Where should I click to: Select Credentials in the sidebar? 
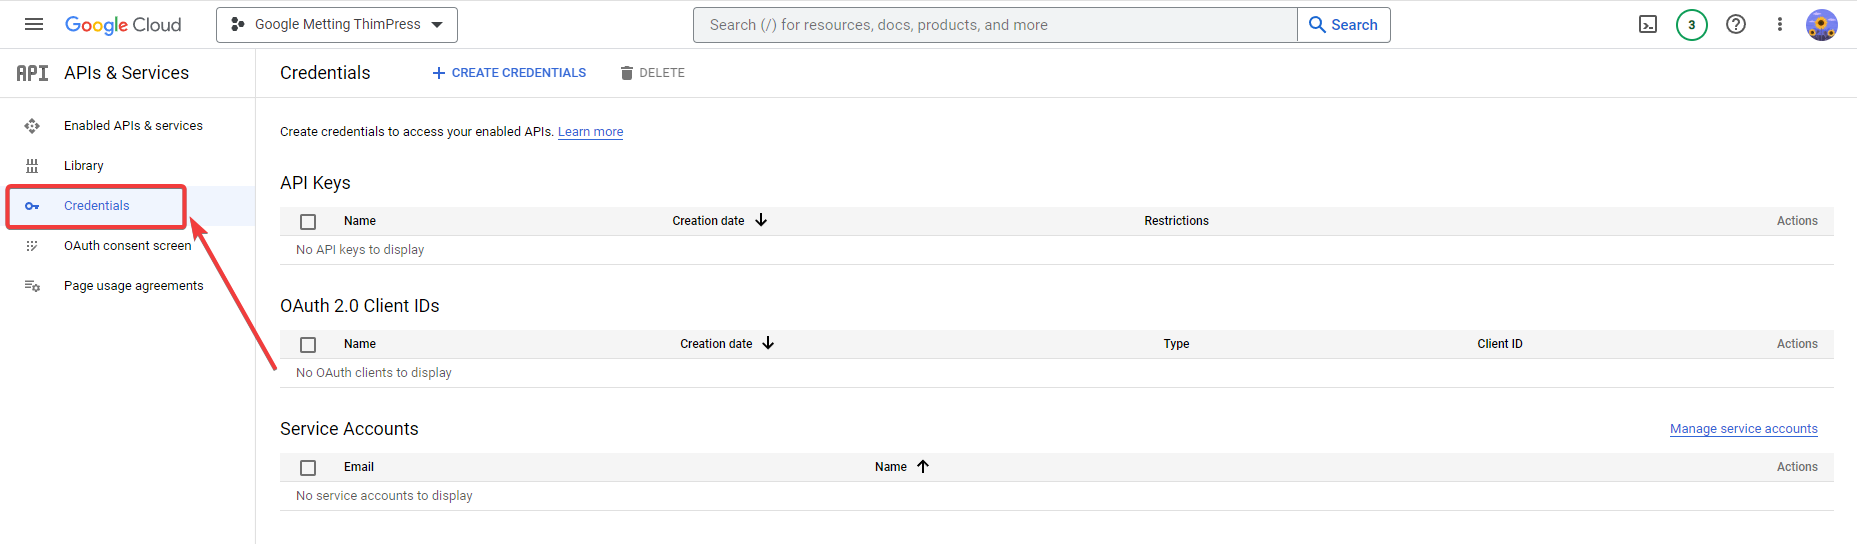[97, 206]
